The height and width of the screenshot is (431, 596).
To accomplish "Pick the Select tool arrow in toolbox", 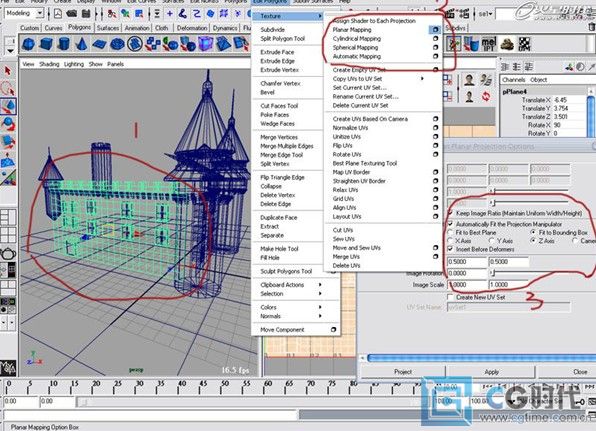I will click(8, 71).
